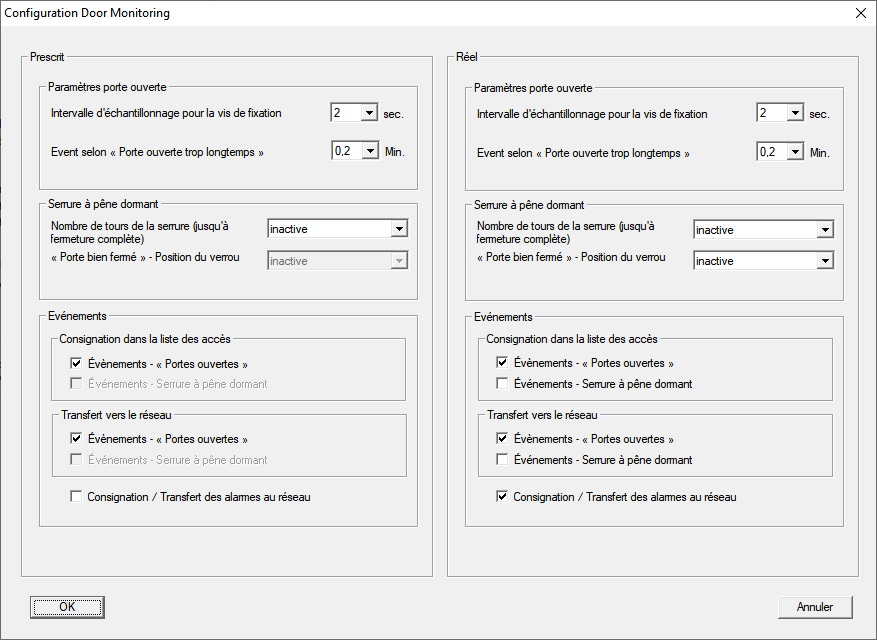877x640 pixels.
Task: Expand Prescrit 'Nombre de tours' dropdown
Action: click(399, 229)
